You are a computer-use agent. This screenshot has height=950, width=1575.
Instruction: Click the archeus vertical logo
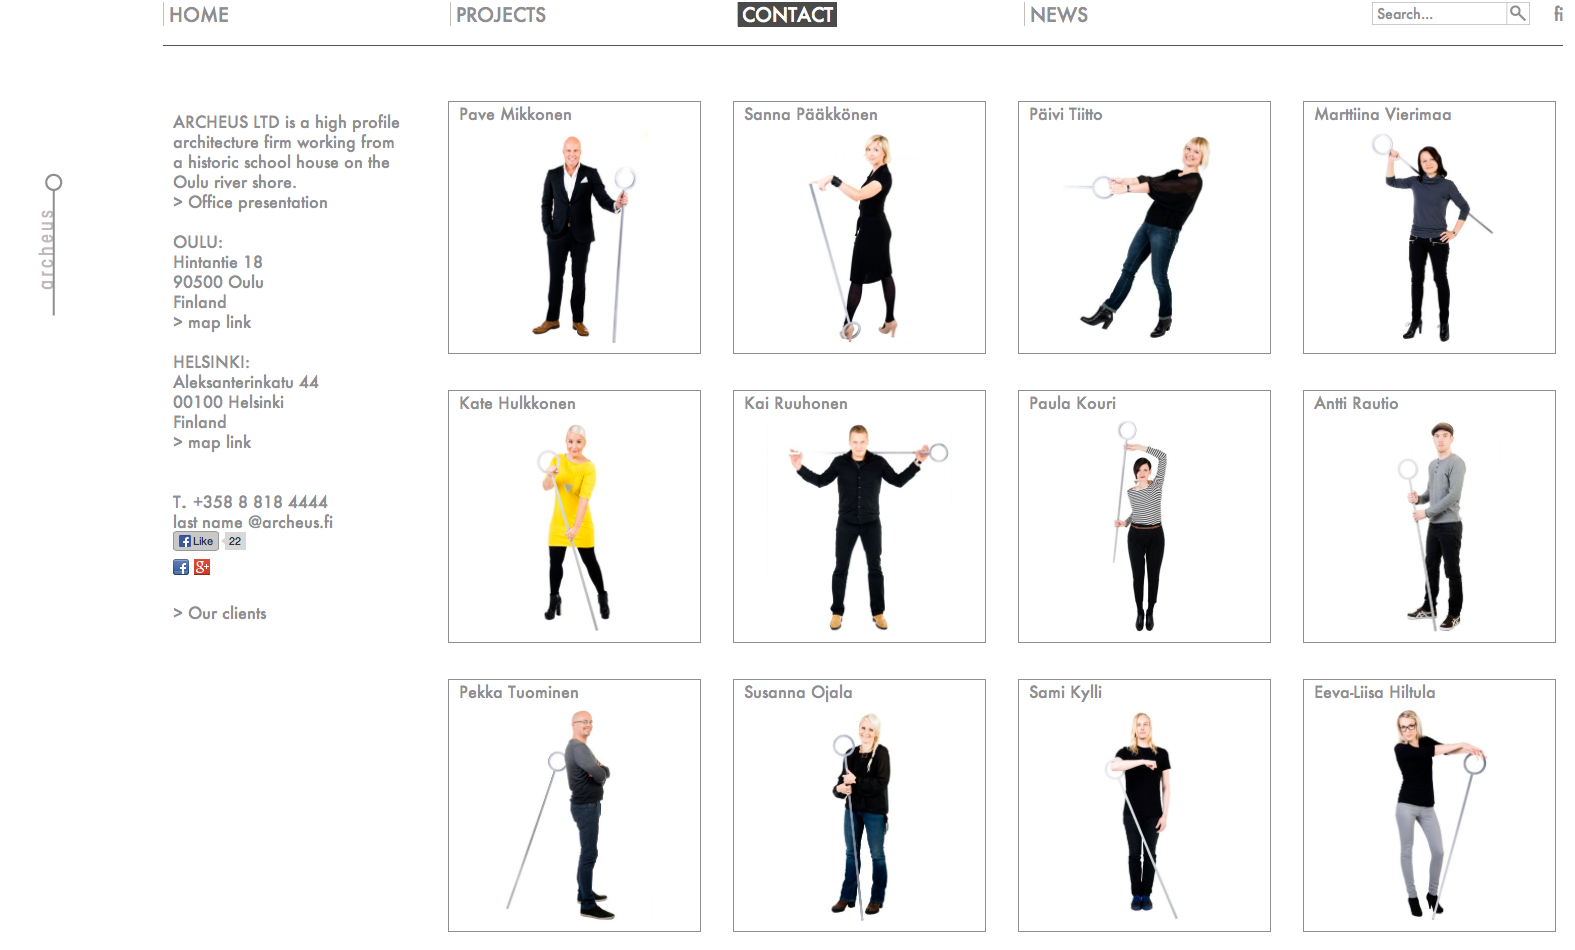tap(50, 245)
